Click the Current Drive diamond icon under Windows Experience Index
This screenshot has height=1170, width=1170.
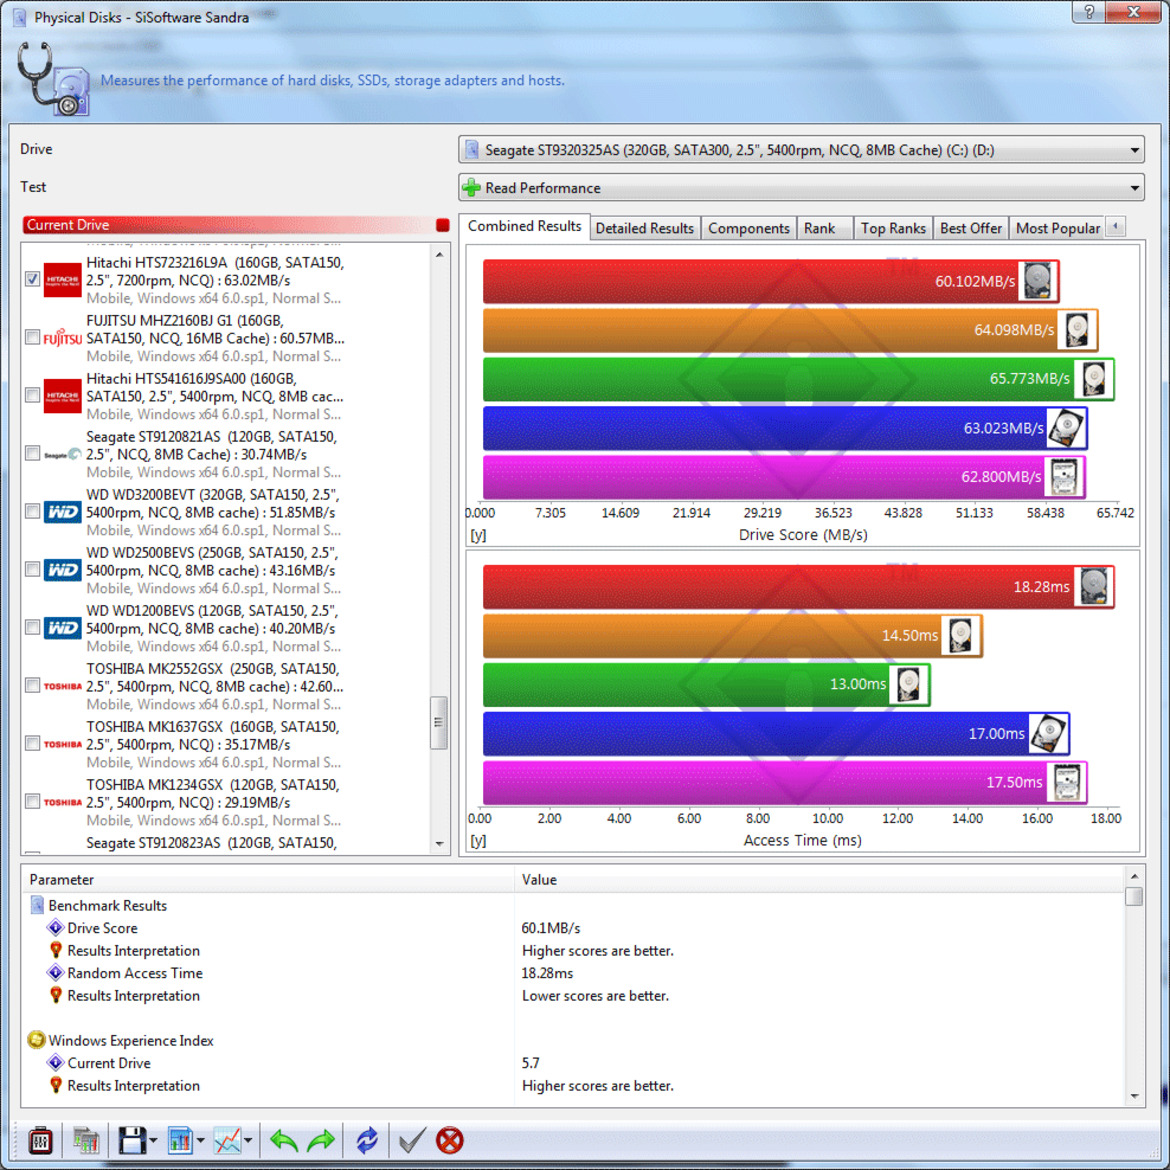tap(55, 1062)
